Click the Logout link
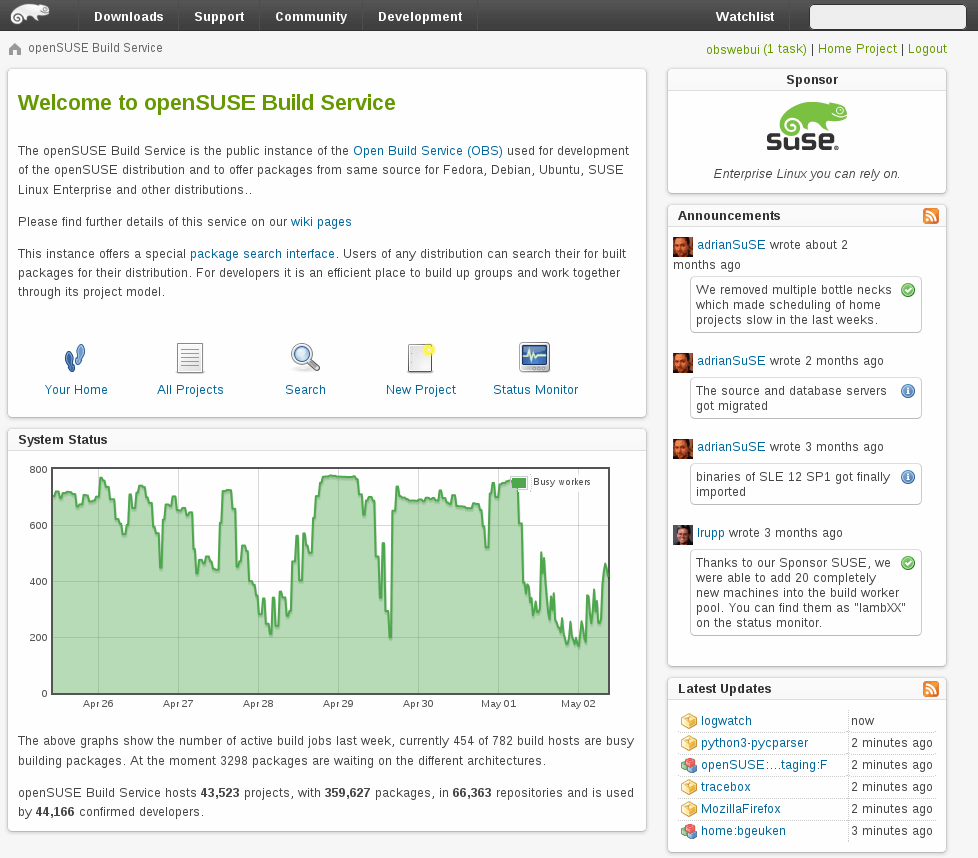This screenshot has height=858, width=978. [927, 49]
